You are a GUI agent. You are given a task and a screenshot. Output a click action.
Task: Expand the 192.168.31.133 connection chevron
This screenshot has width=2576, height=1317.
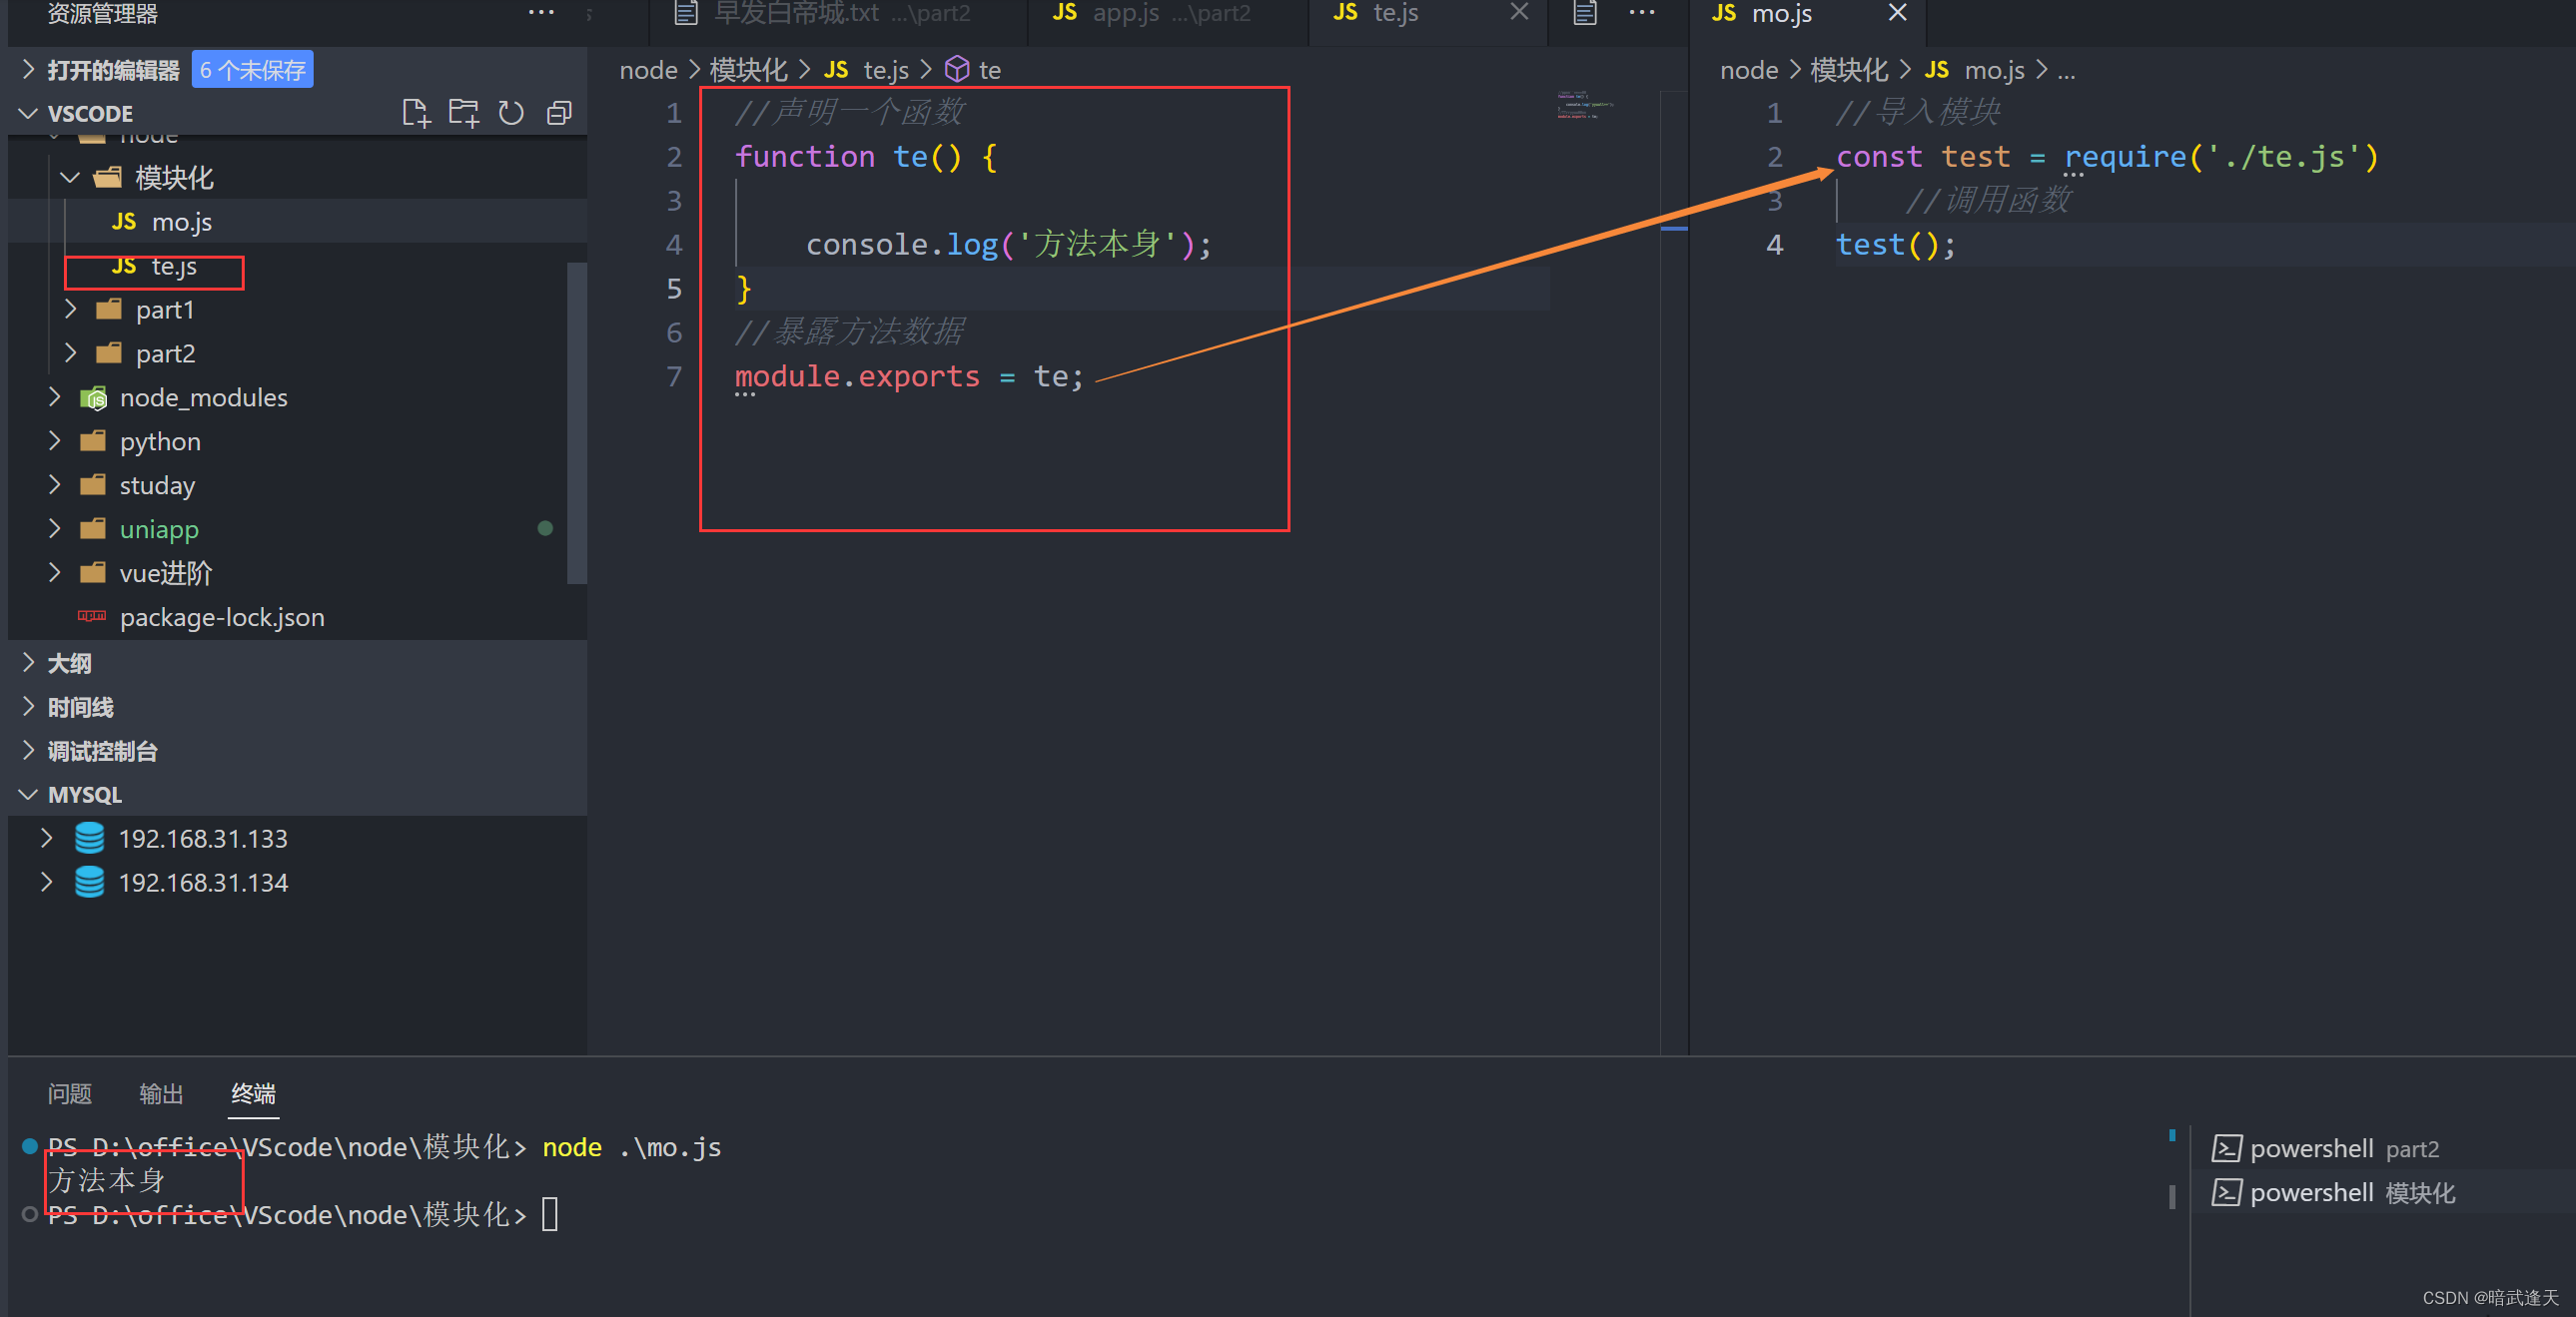tap(46, 838)
